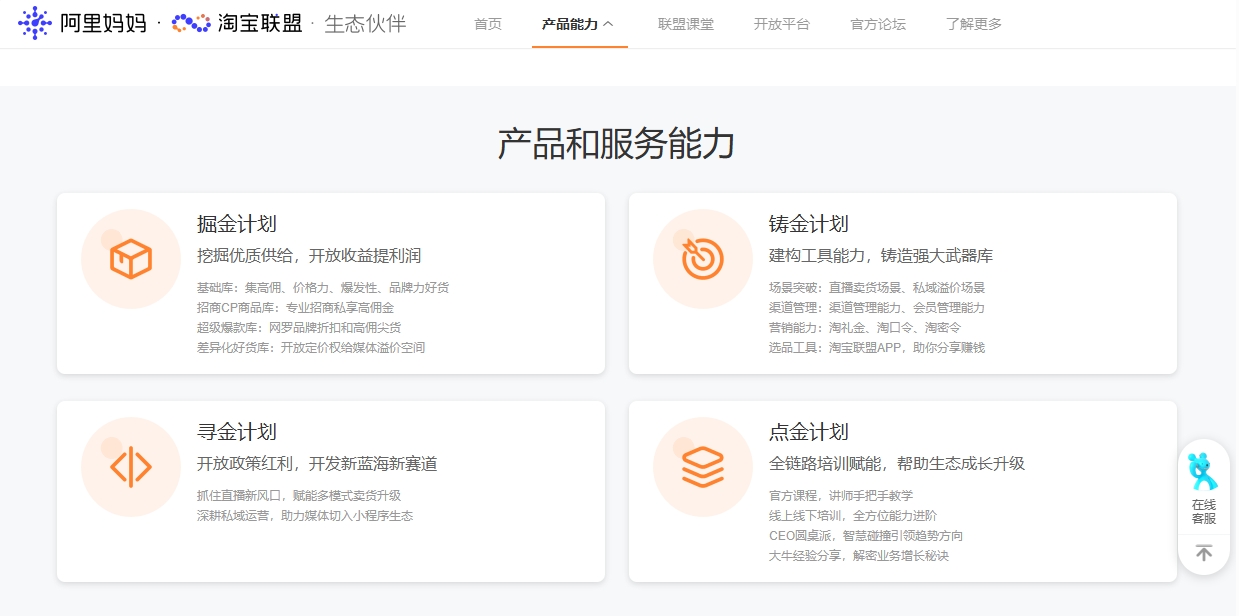The height and width of the screenshot is (616, 1239).
Task: Go to 首页 in navigation
Action: click(488, 24)
